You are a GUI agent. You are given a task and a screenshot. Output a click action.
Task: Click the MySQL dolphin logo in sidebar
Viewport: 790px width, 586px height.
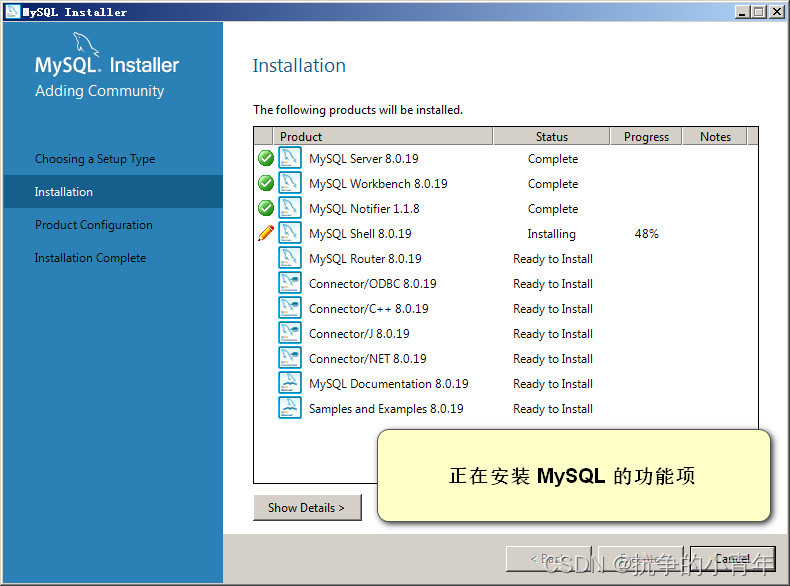point(86,43)
